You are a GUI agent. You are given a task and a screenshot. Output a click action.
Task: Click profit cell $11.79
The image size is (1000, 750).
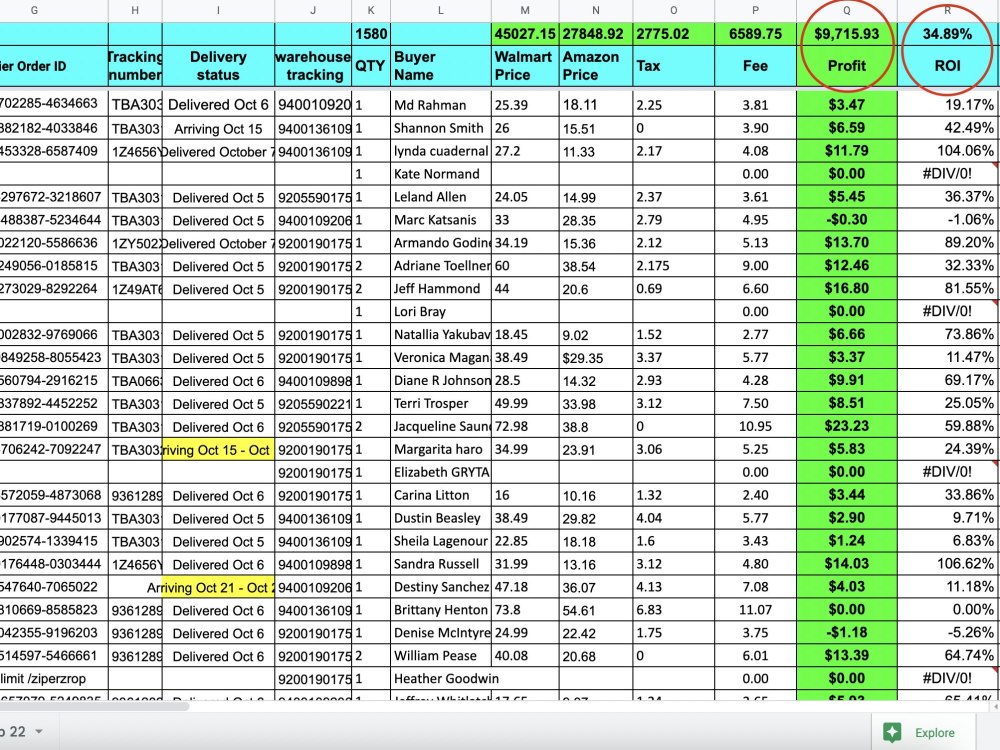click(846, 151)
